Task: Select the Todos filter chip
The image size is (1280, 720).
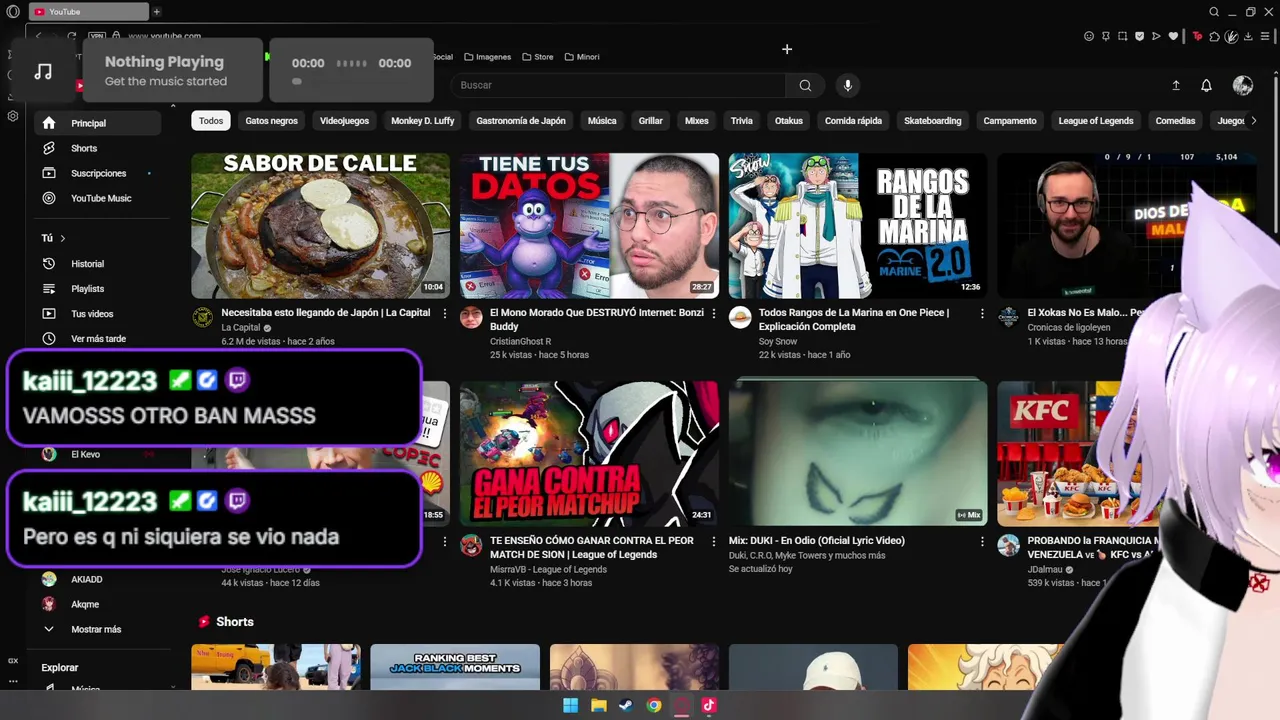Action: point(211,121)
